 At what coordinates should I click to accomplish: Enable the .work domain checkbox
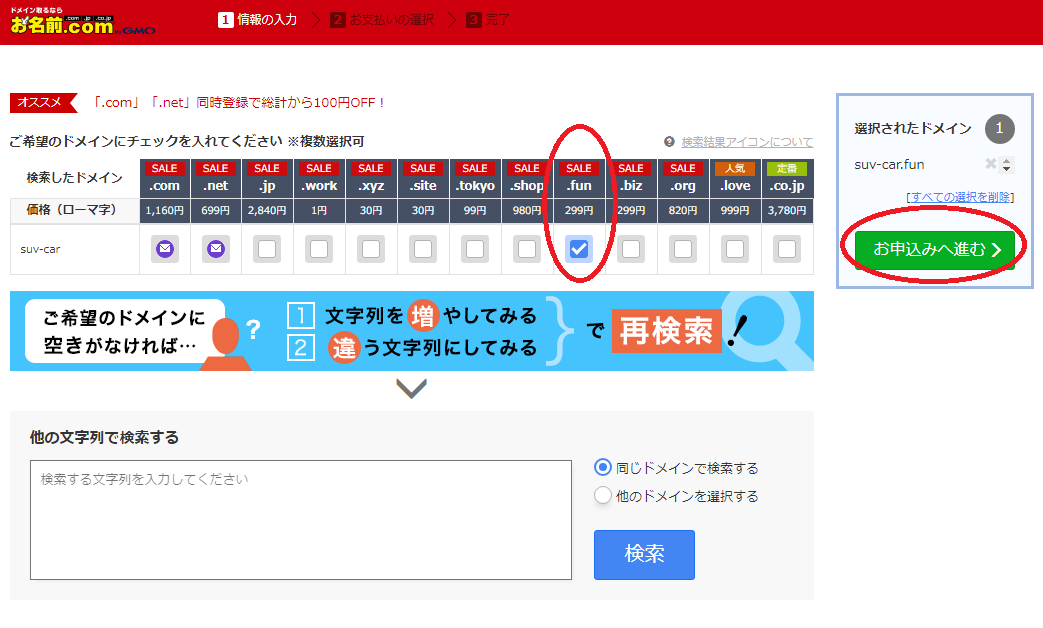(x=319, y=249)
